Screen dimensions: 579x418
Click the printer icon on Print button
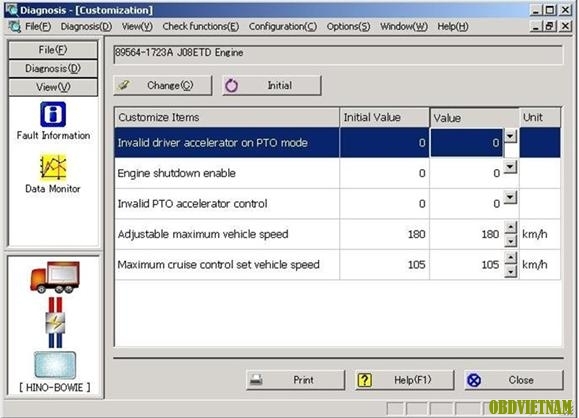256,380
